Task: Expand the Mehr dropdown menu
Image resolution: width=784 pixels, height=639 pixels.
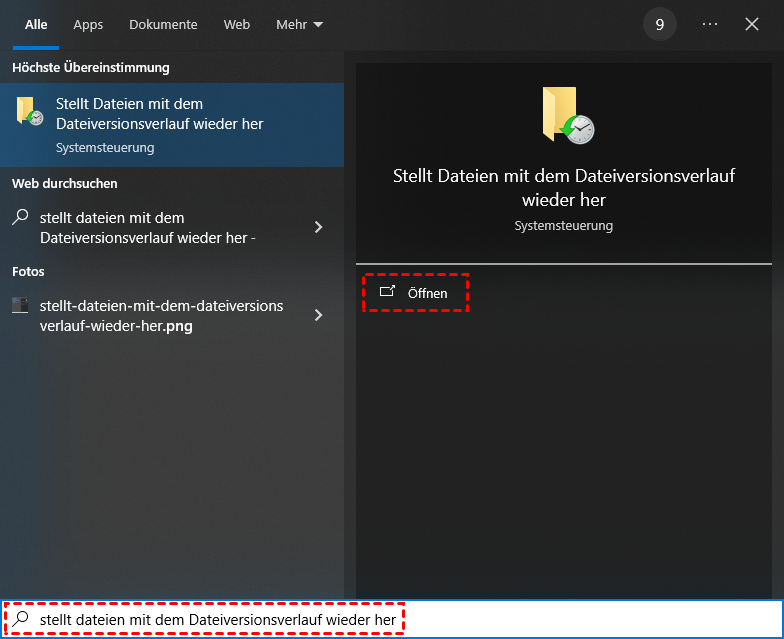Action: 300,24
